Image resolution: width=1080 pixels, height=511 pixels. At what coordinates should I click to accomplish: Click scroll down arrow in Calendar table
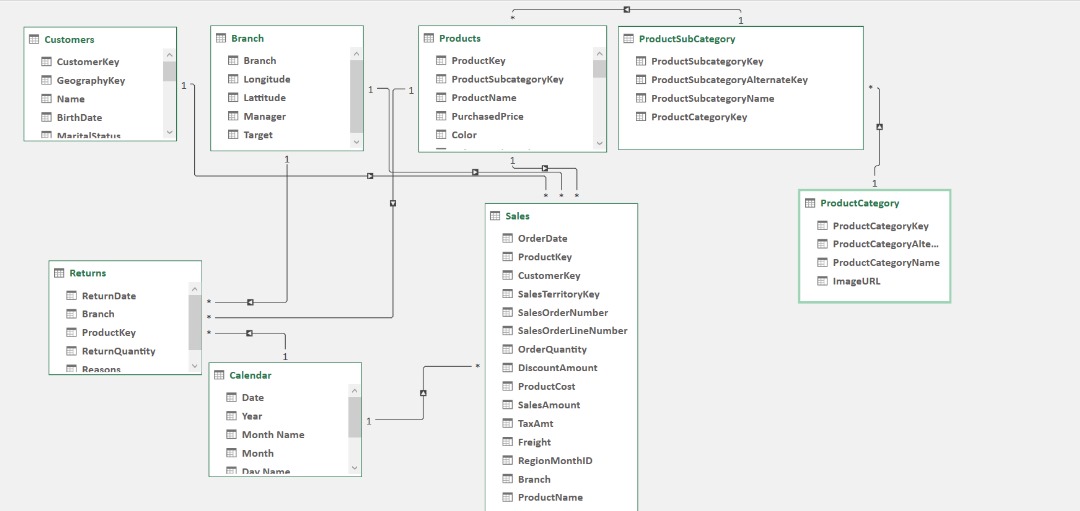coord(354,466)
